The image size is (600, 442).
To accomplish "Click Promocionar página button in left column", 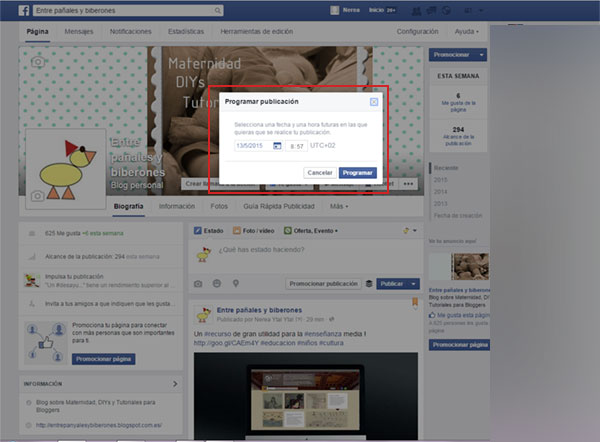I will pos(103,359).
